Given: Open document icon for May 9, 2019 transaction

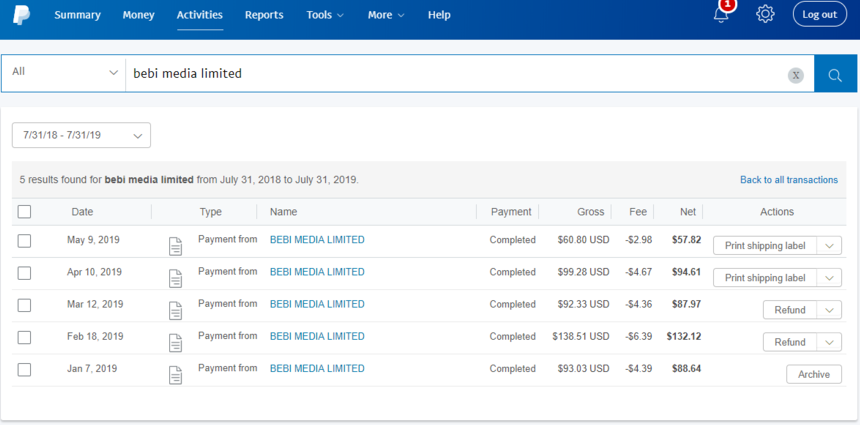Looking at the screenshot, I should (176, 245).
